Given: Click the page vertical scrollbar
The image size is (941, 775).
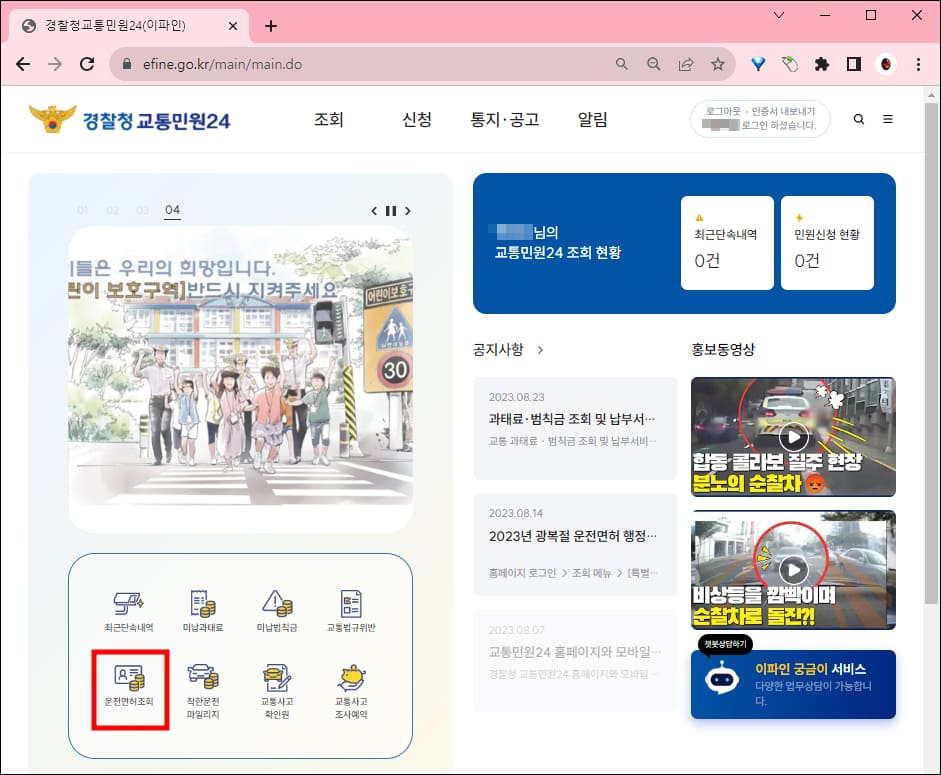Looking at the screenshot, I should 931,354.
